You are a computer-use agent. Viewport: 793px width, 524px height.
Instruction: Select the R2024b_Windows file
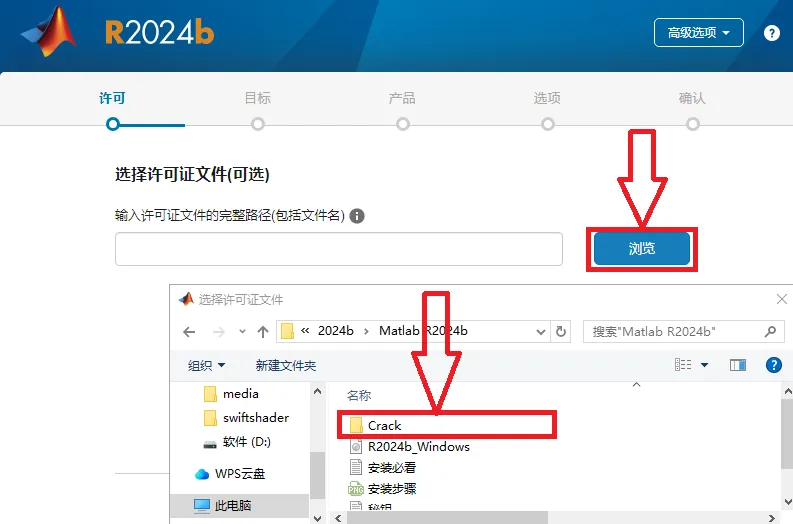pyautogui.click(x=410, y=447)
